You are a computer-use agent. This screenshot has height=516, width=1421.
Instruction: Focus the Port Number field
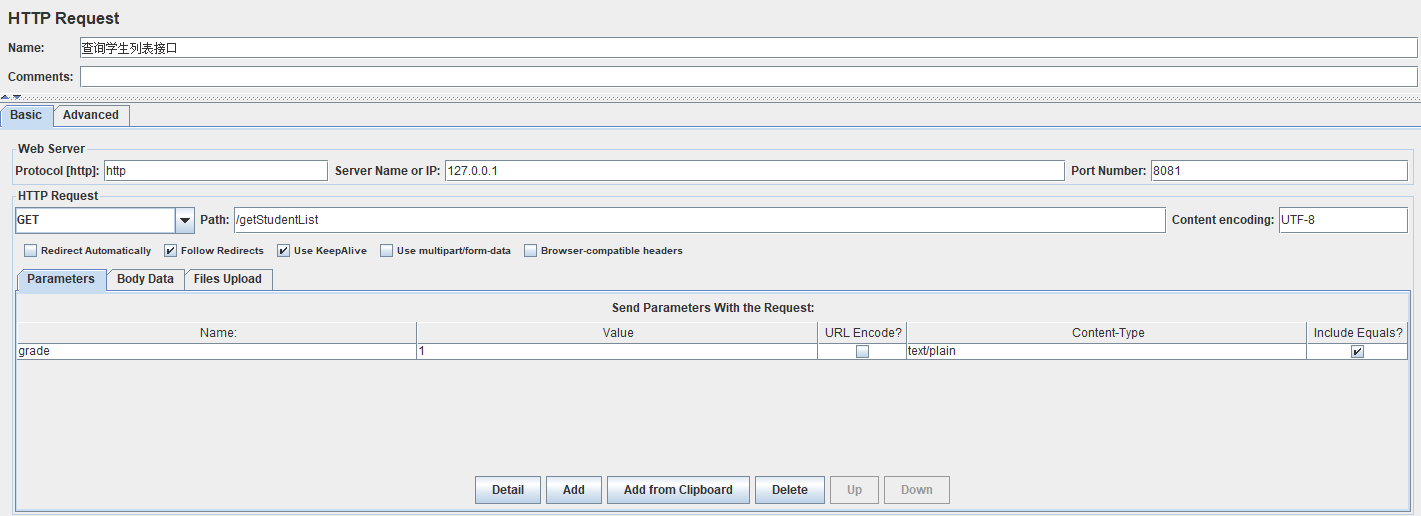tap(1278, 171)
